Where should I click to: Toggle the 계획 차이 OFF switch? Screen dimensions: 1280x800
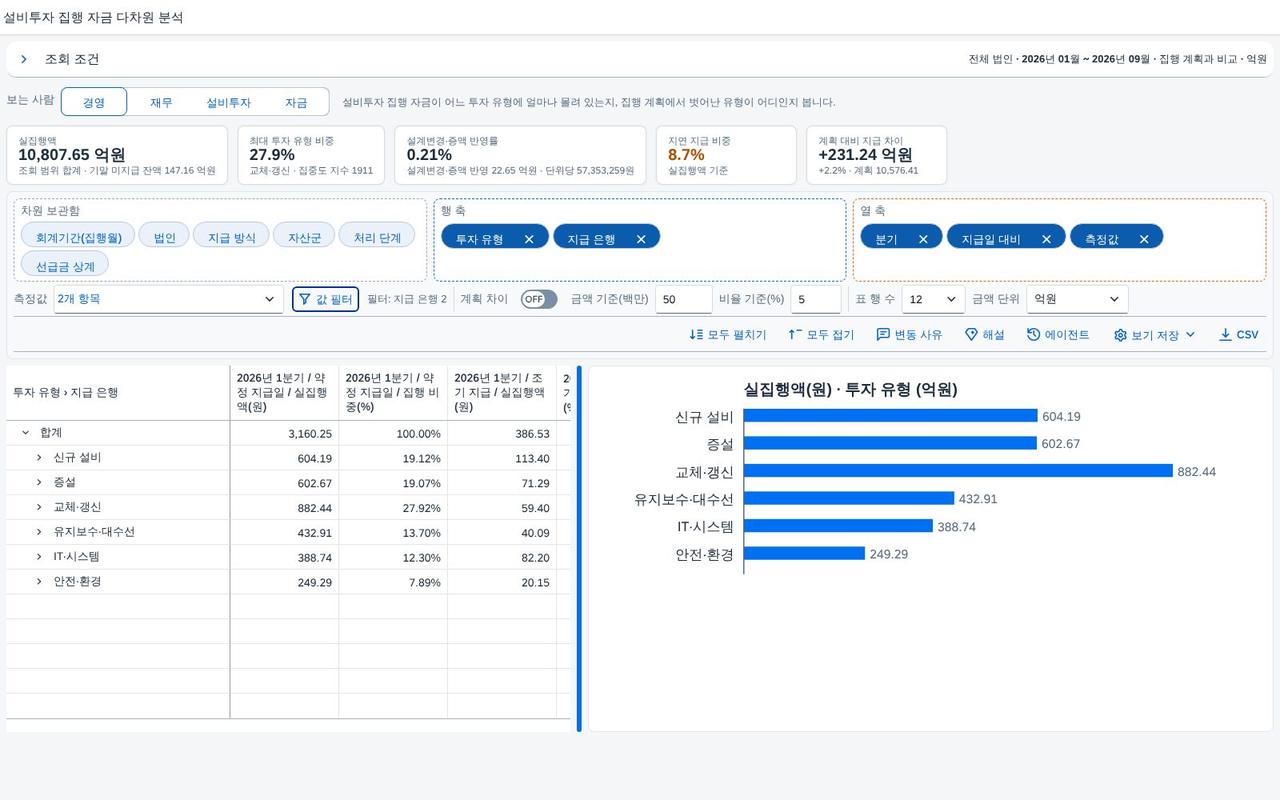(x=539, y=299)
